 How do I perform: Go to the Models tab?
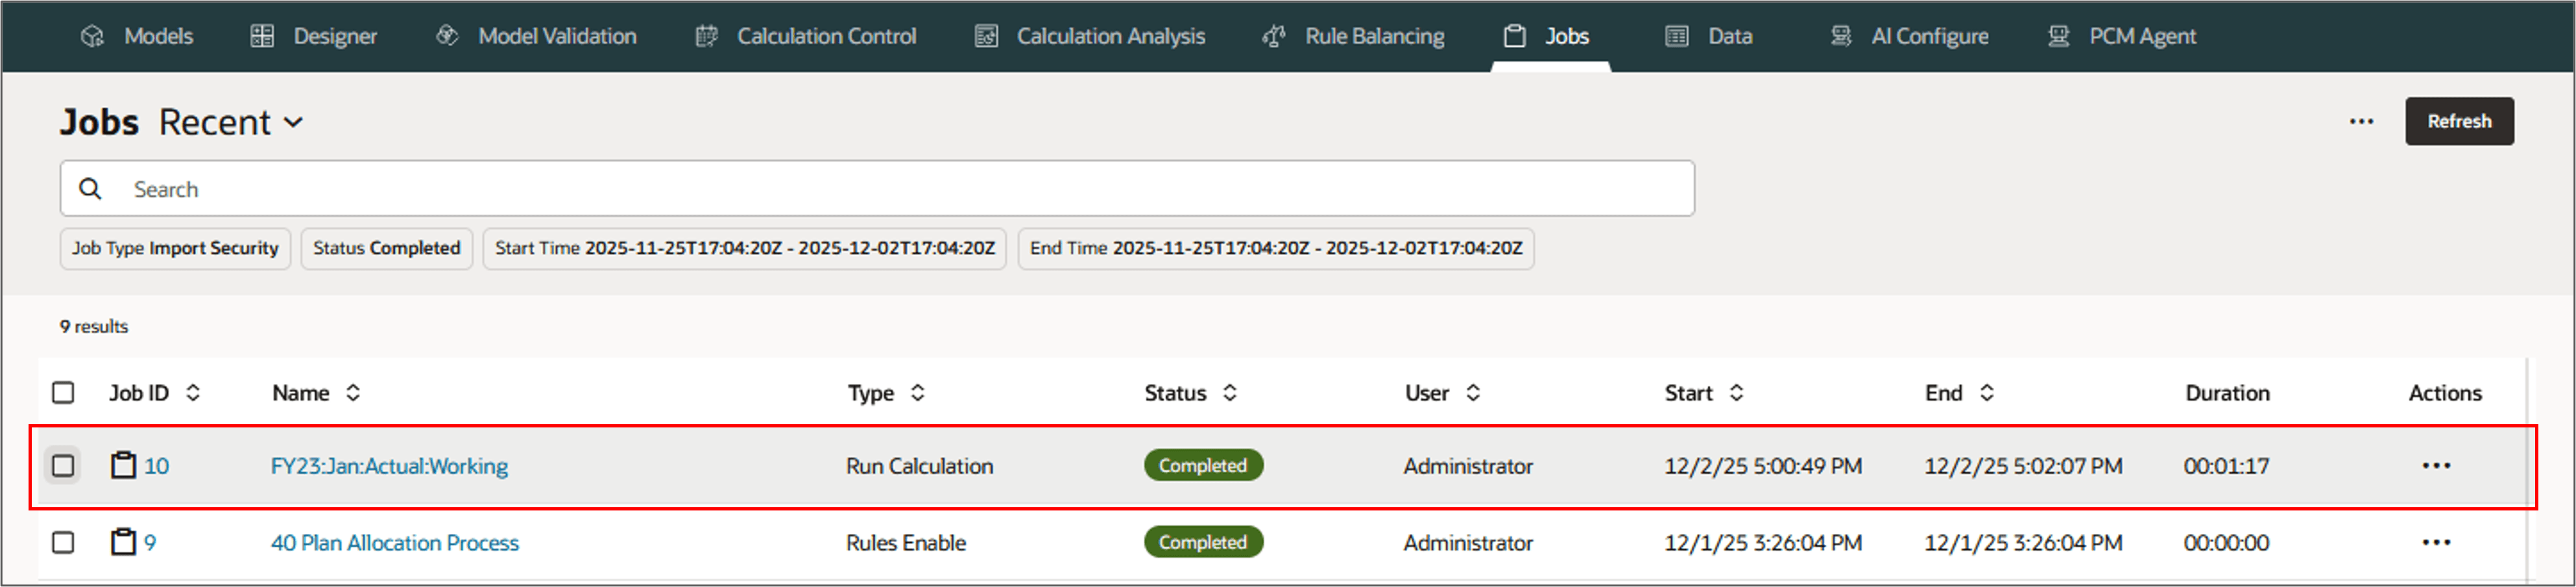click(x=137, y=36)
